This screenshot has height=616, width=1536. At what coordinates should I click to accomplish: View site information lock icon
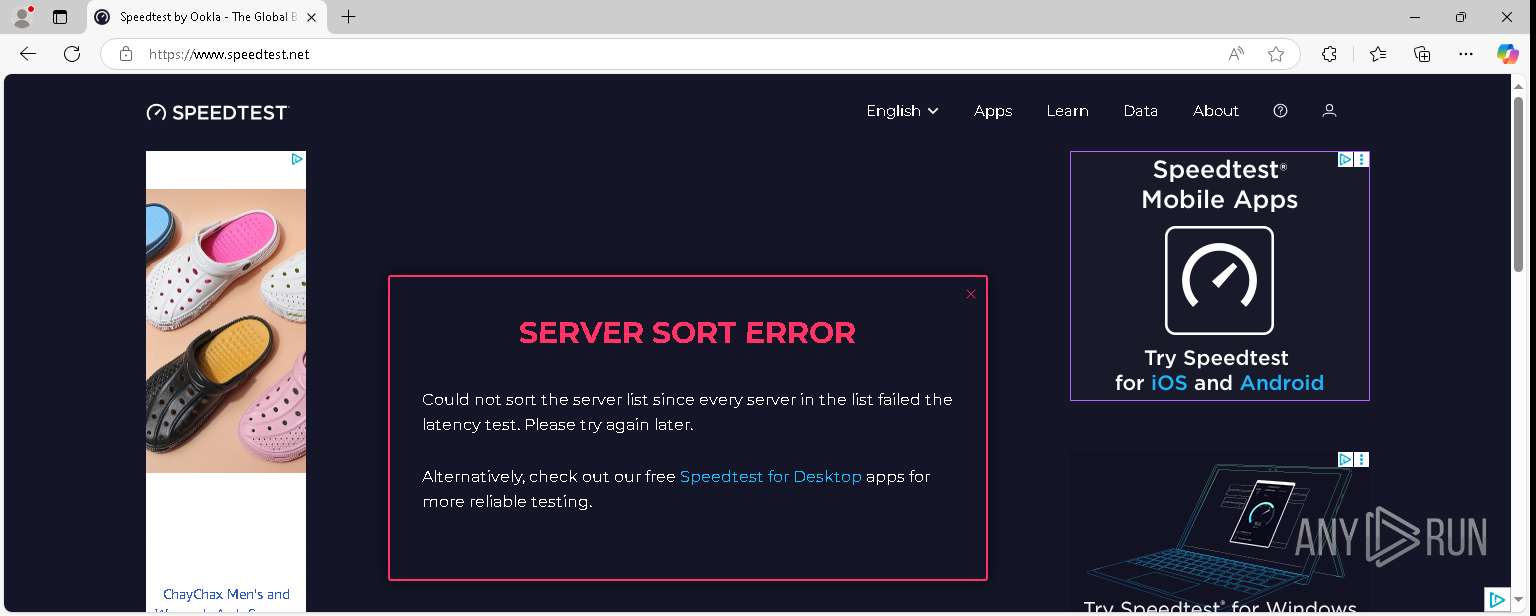coord(126,54)
